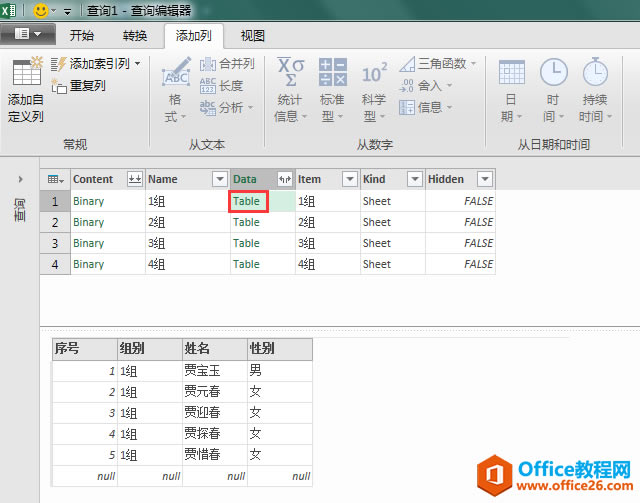
Task: Click the Content column combine binaries icon
Action: tap(135, 179)
